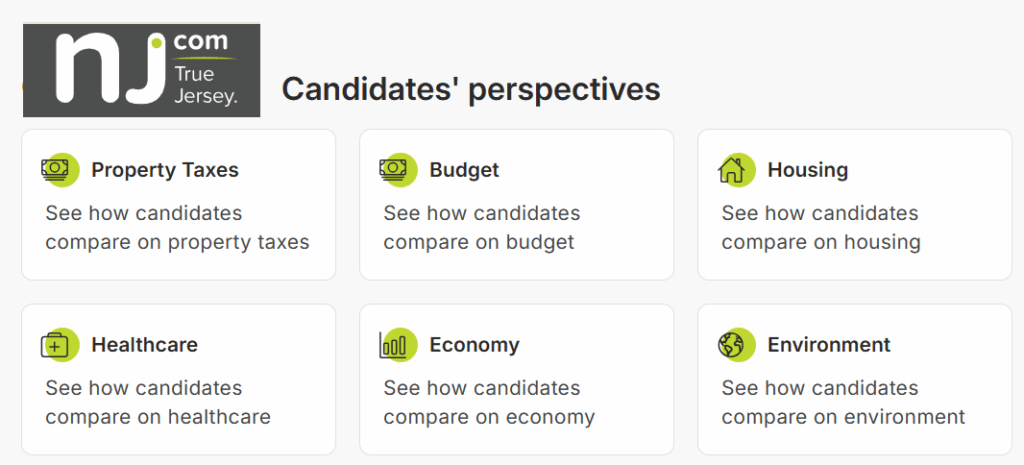Open the Budget heading
1024x465 pixels.
click(x=464, y=170)
